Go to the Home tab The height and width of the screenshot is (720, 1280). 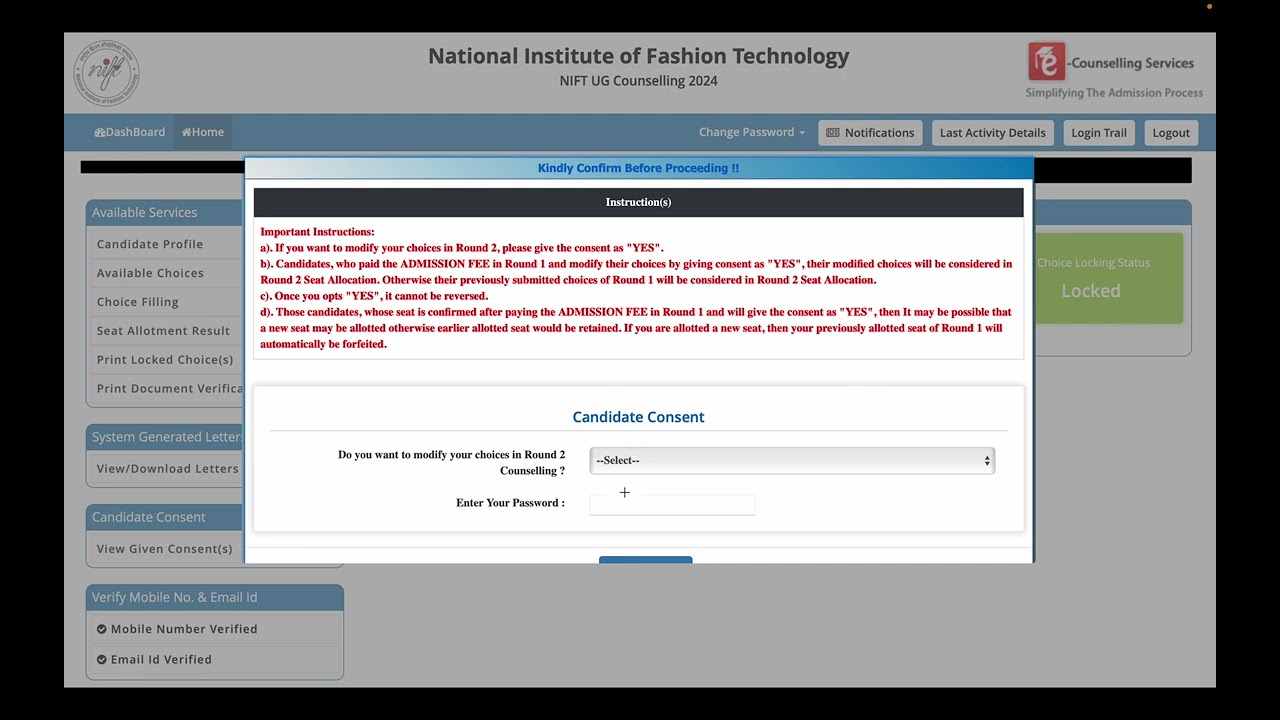pyautogui.click(x=203, y=132)
